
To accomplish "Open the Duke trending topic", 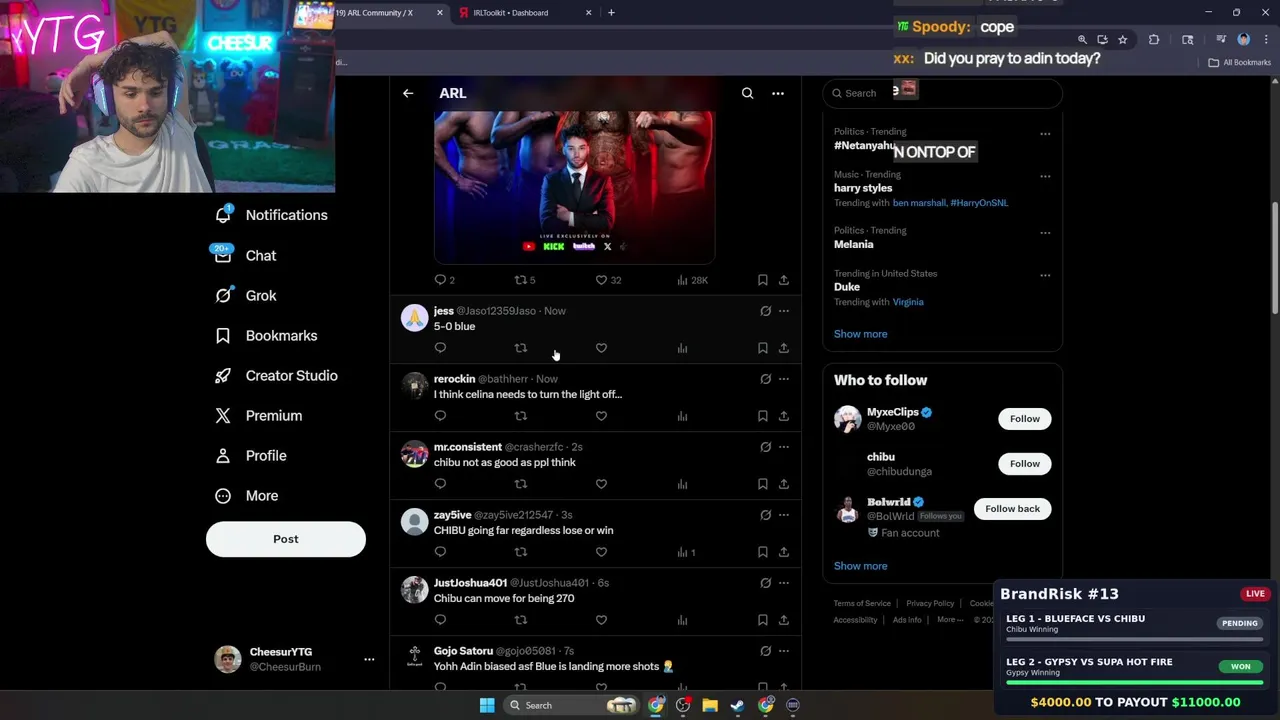I will tap(847, 287).
